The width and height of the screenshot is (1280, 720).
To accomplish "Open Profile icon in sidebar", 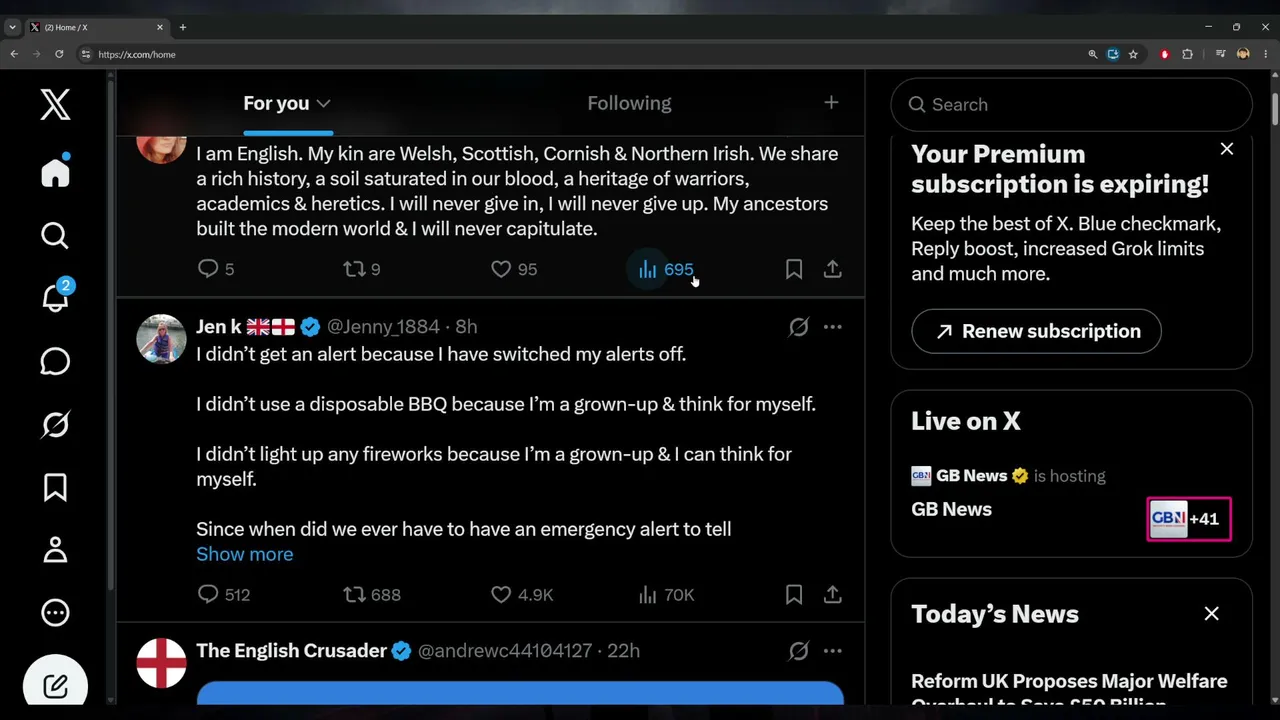I will tap(55, 549).
